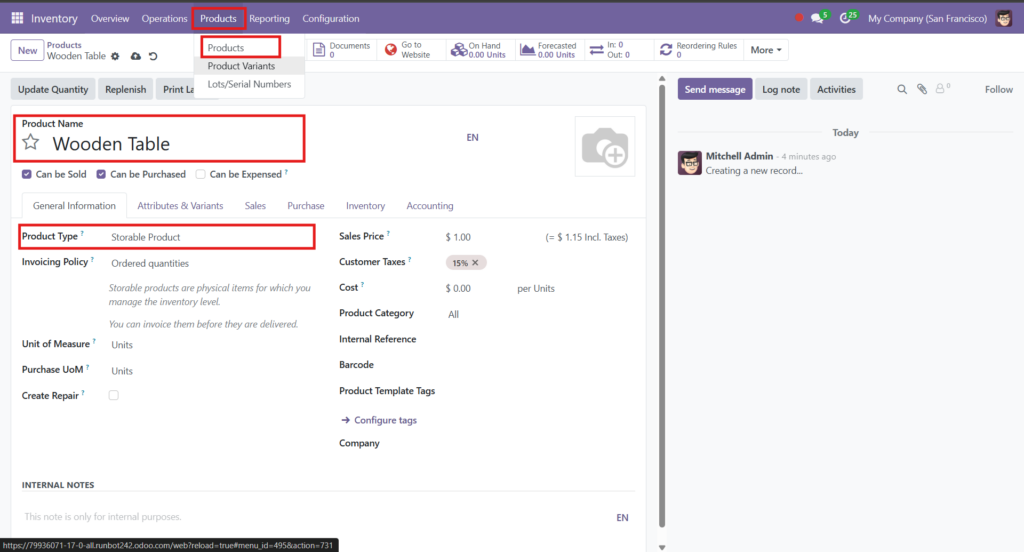Image resolution: width=1024 pixels, height=552 pixels.
Task: Switch to Purchase tab
Action: point(306,206)
